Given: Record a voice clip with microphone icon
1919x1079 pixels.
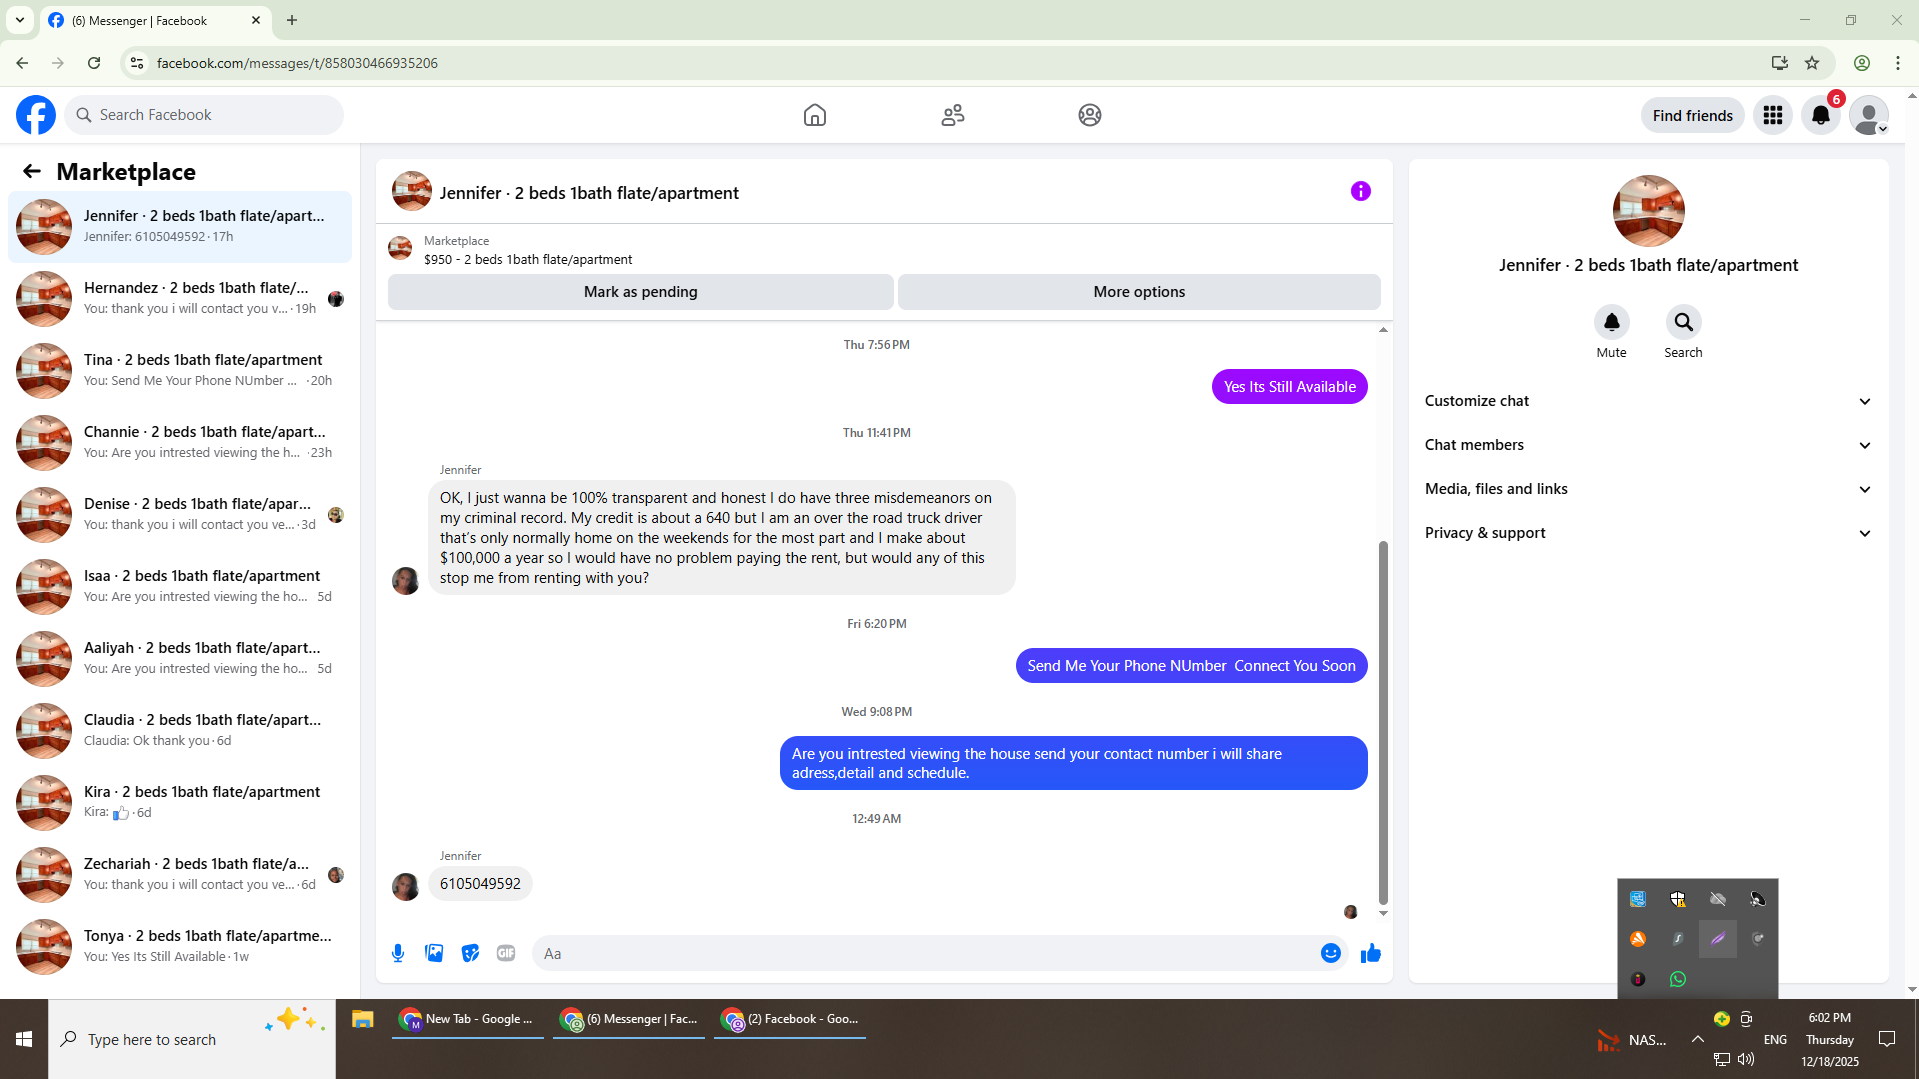Looking at the screenshot, I should (x=398, y=953).
